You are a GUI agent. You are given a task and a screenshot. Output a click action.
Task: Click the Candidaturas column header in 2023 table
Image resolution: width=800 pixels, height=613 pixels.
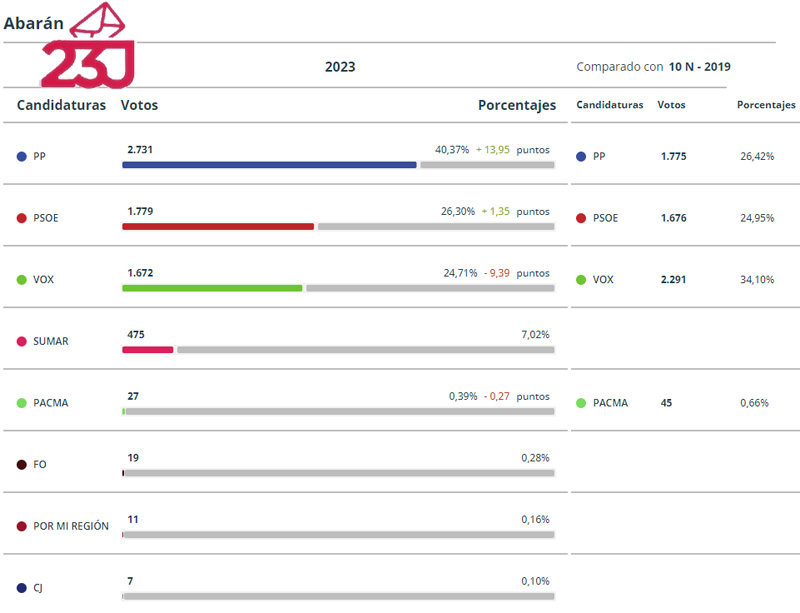(61, 105)
